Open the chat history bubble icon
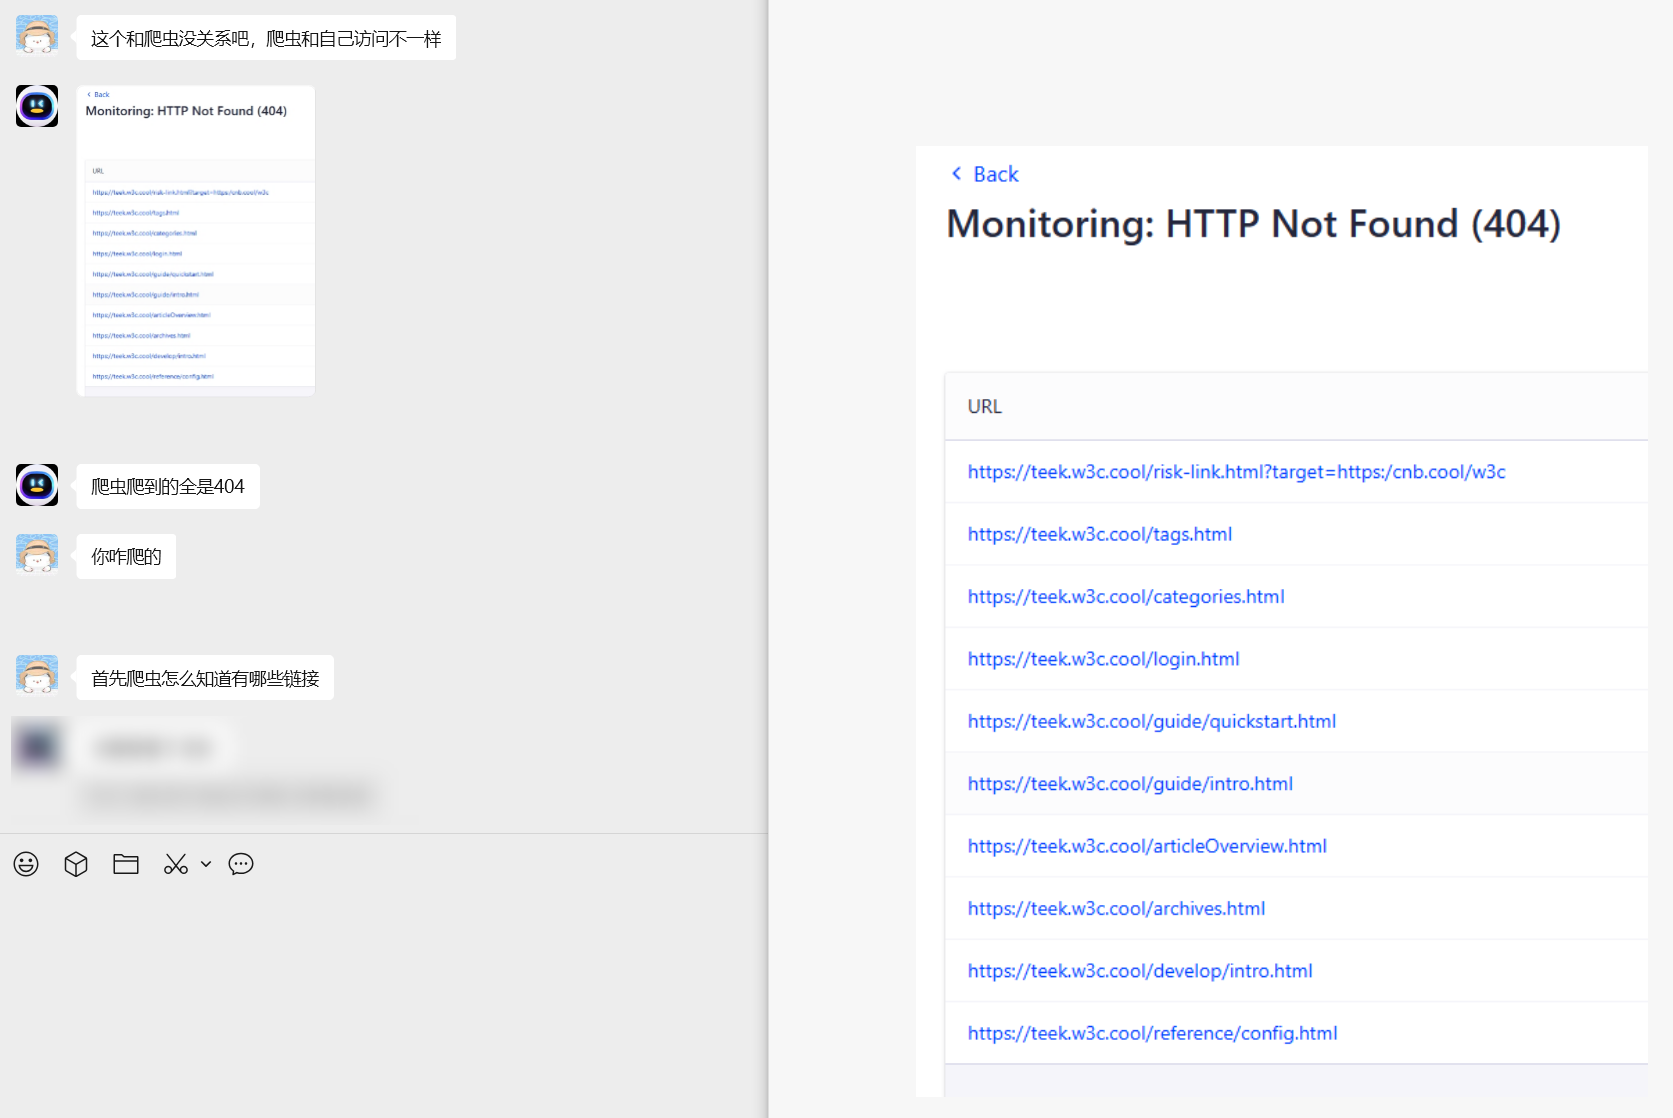The width and height of the screenshot is (1673, 1118). [x=241, y=864]
